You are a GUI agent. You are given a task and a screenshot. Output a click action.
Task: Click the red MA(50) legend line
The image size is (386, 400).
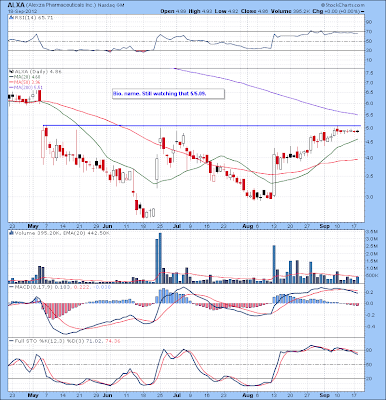pos(11,82)
